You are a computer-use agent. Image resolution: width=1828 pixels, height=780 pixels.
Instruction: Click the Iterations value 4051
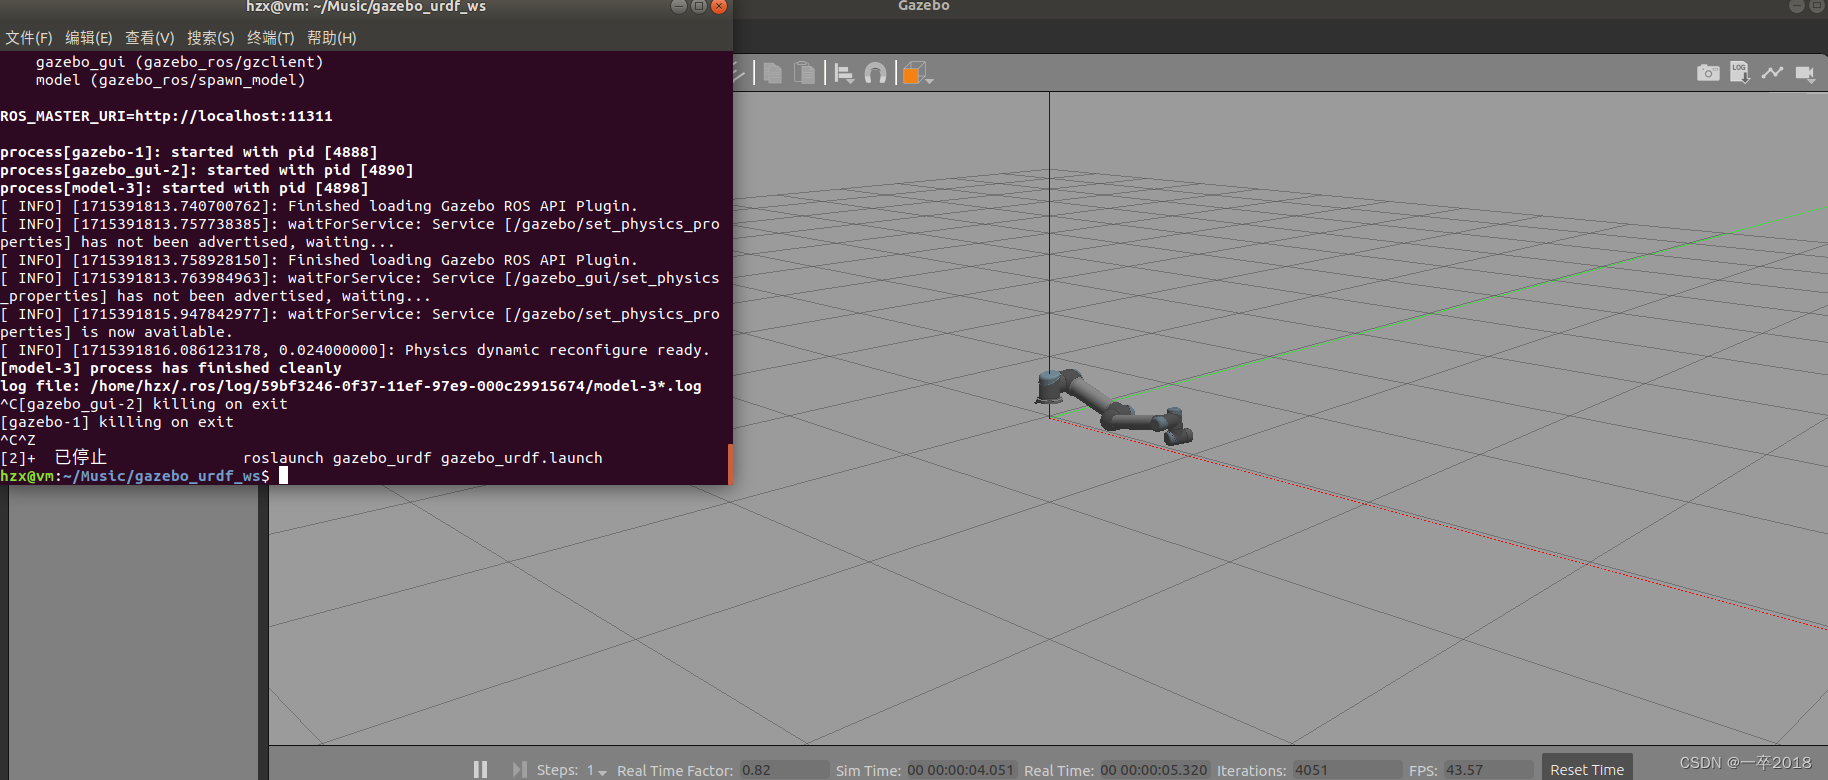tap(1346, 770)
